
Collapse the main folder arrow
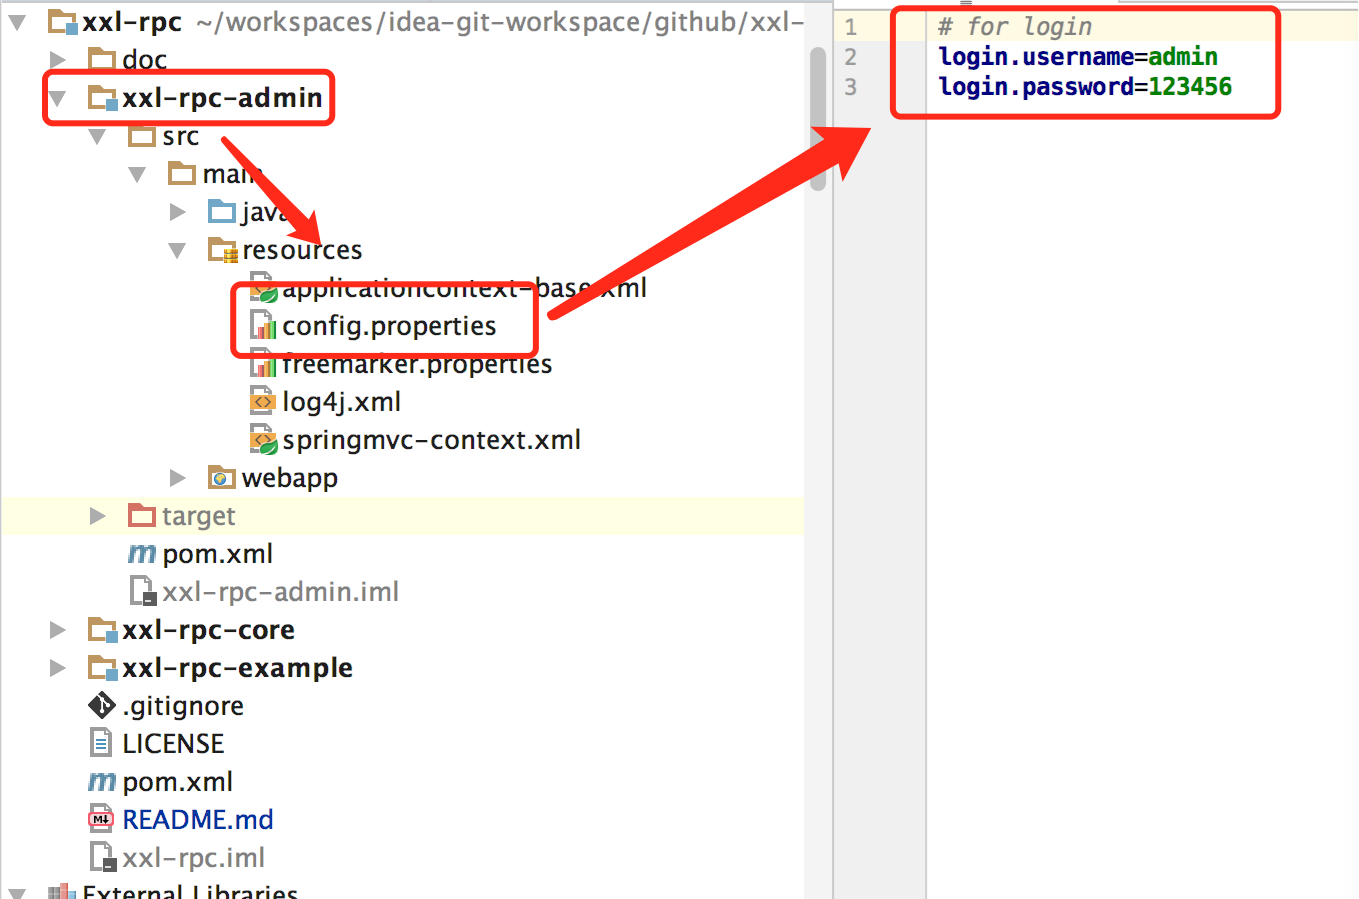(138, 174)
